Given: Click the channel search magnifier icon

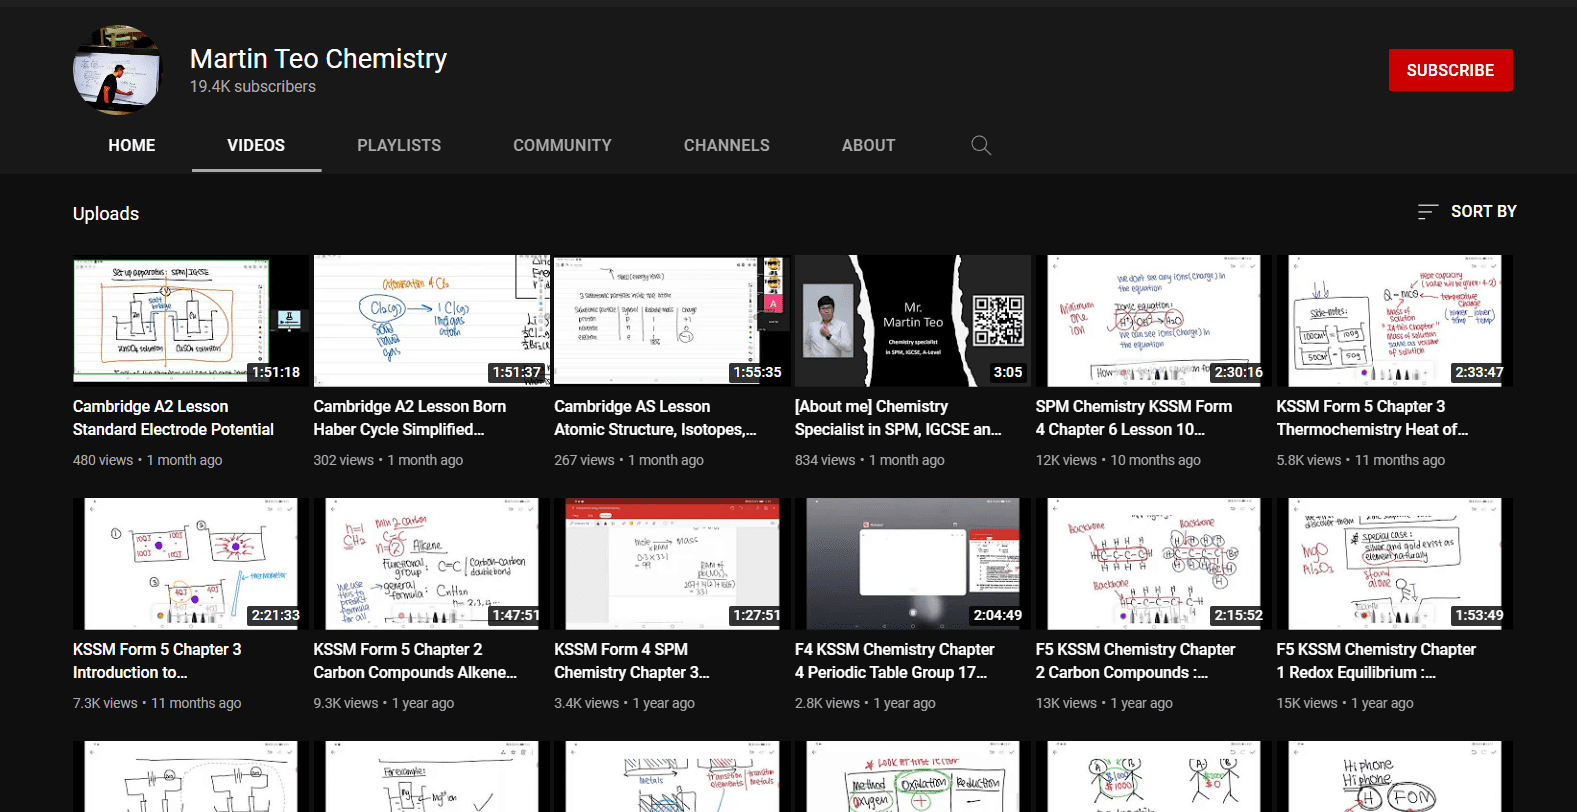Looking at the screenshot, I should coord(981,146).
